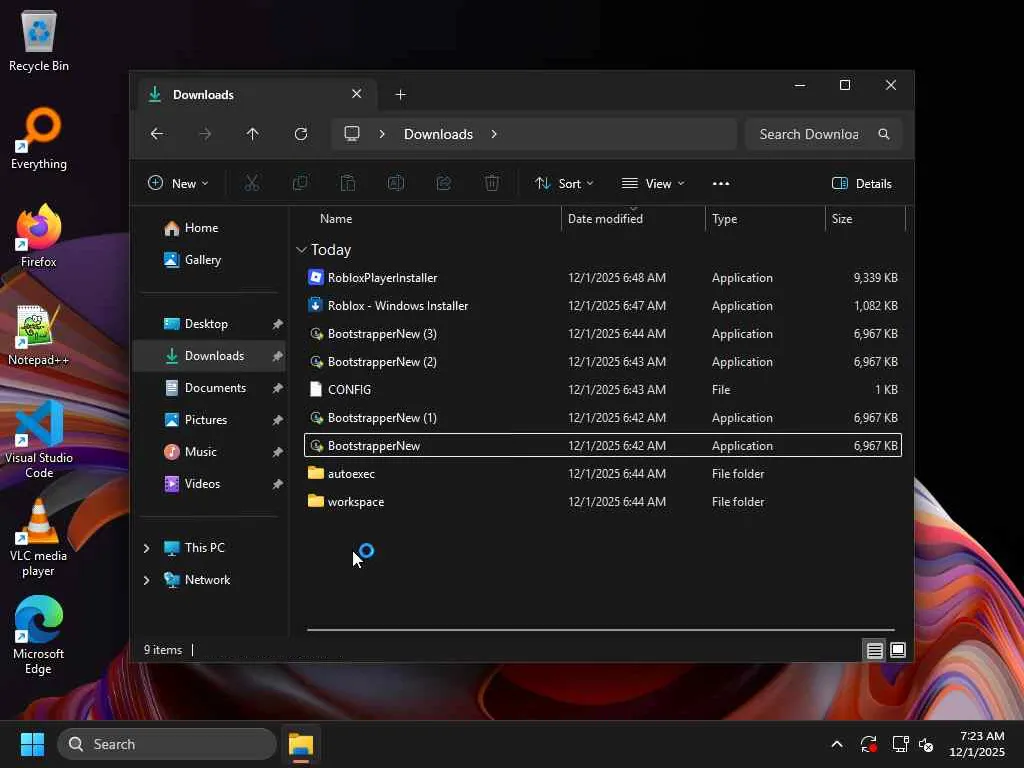Click the Search Downloads field
Image resolution: width=1024 pixels, height=768 pixels.
pyautogui.click(x=808, y=134)
